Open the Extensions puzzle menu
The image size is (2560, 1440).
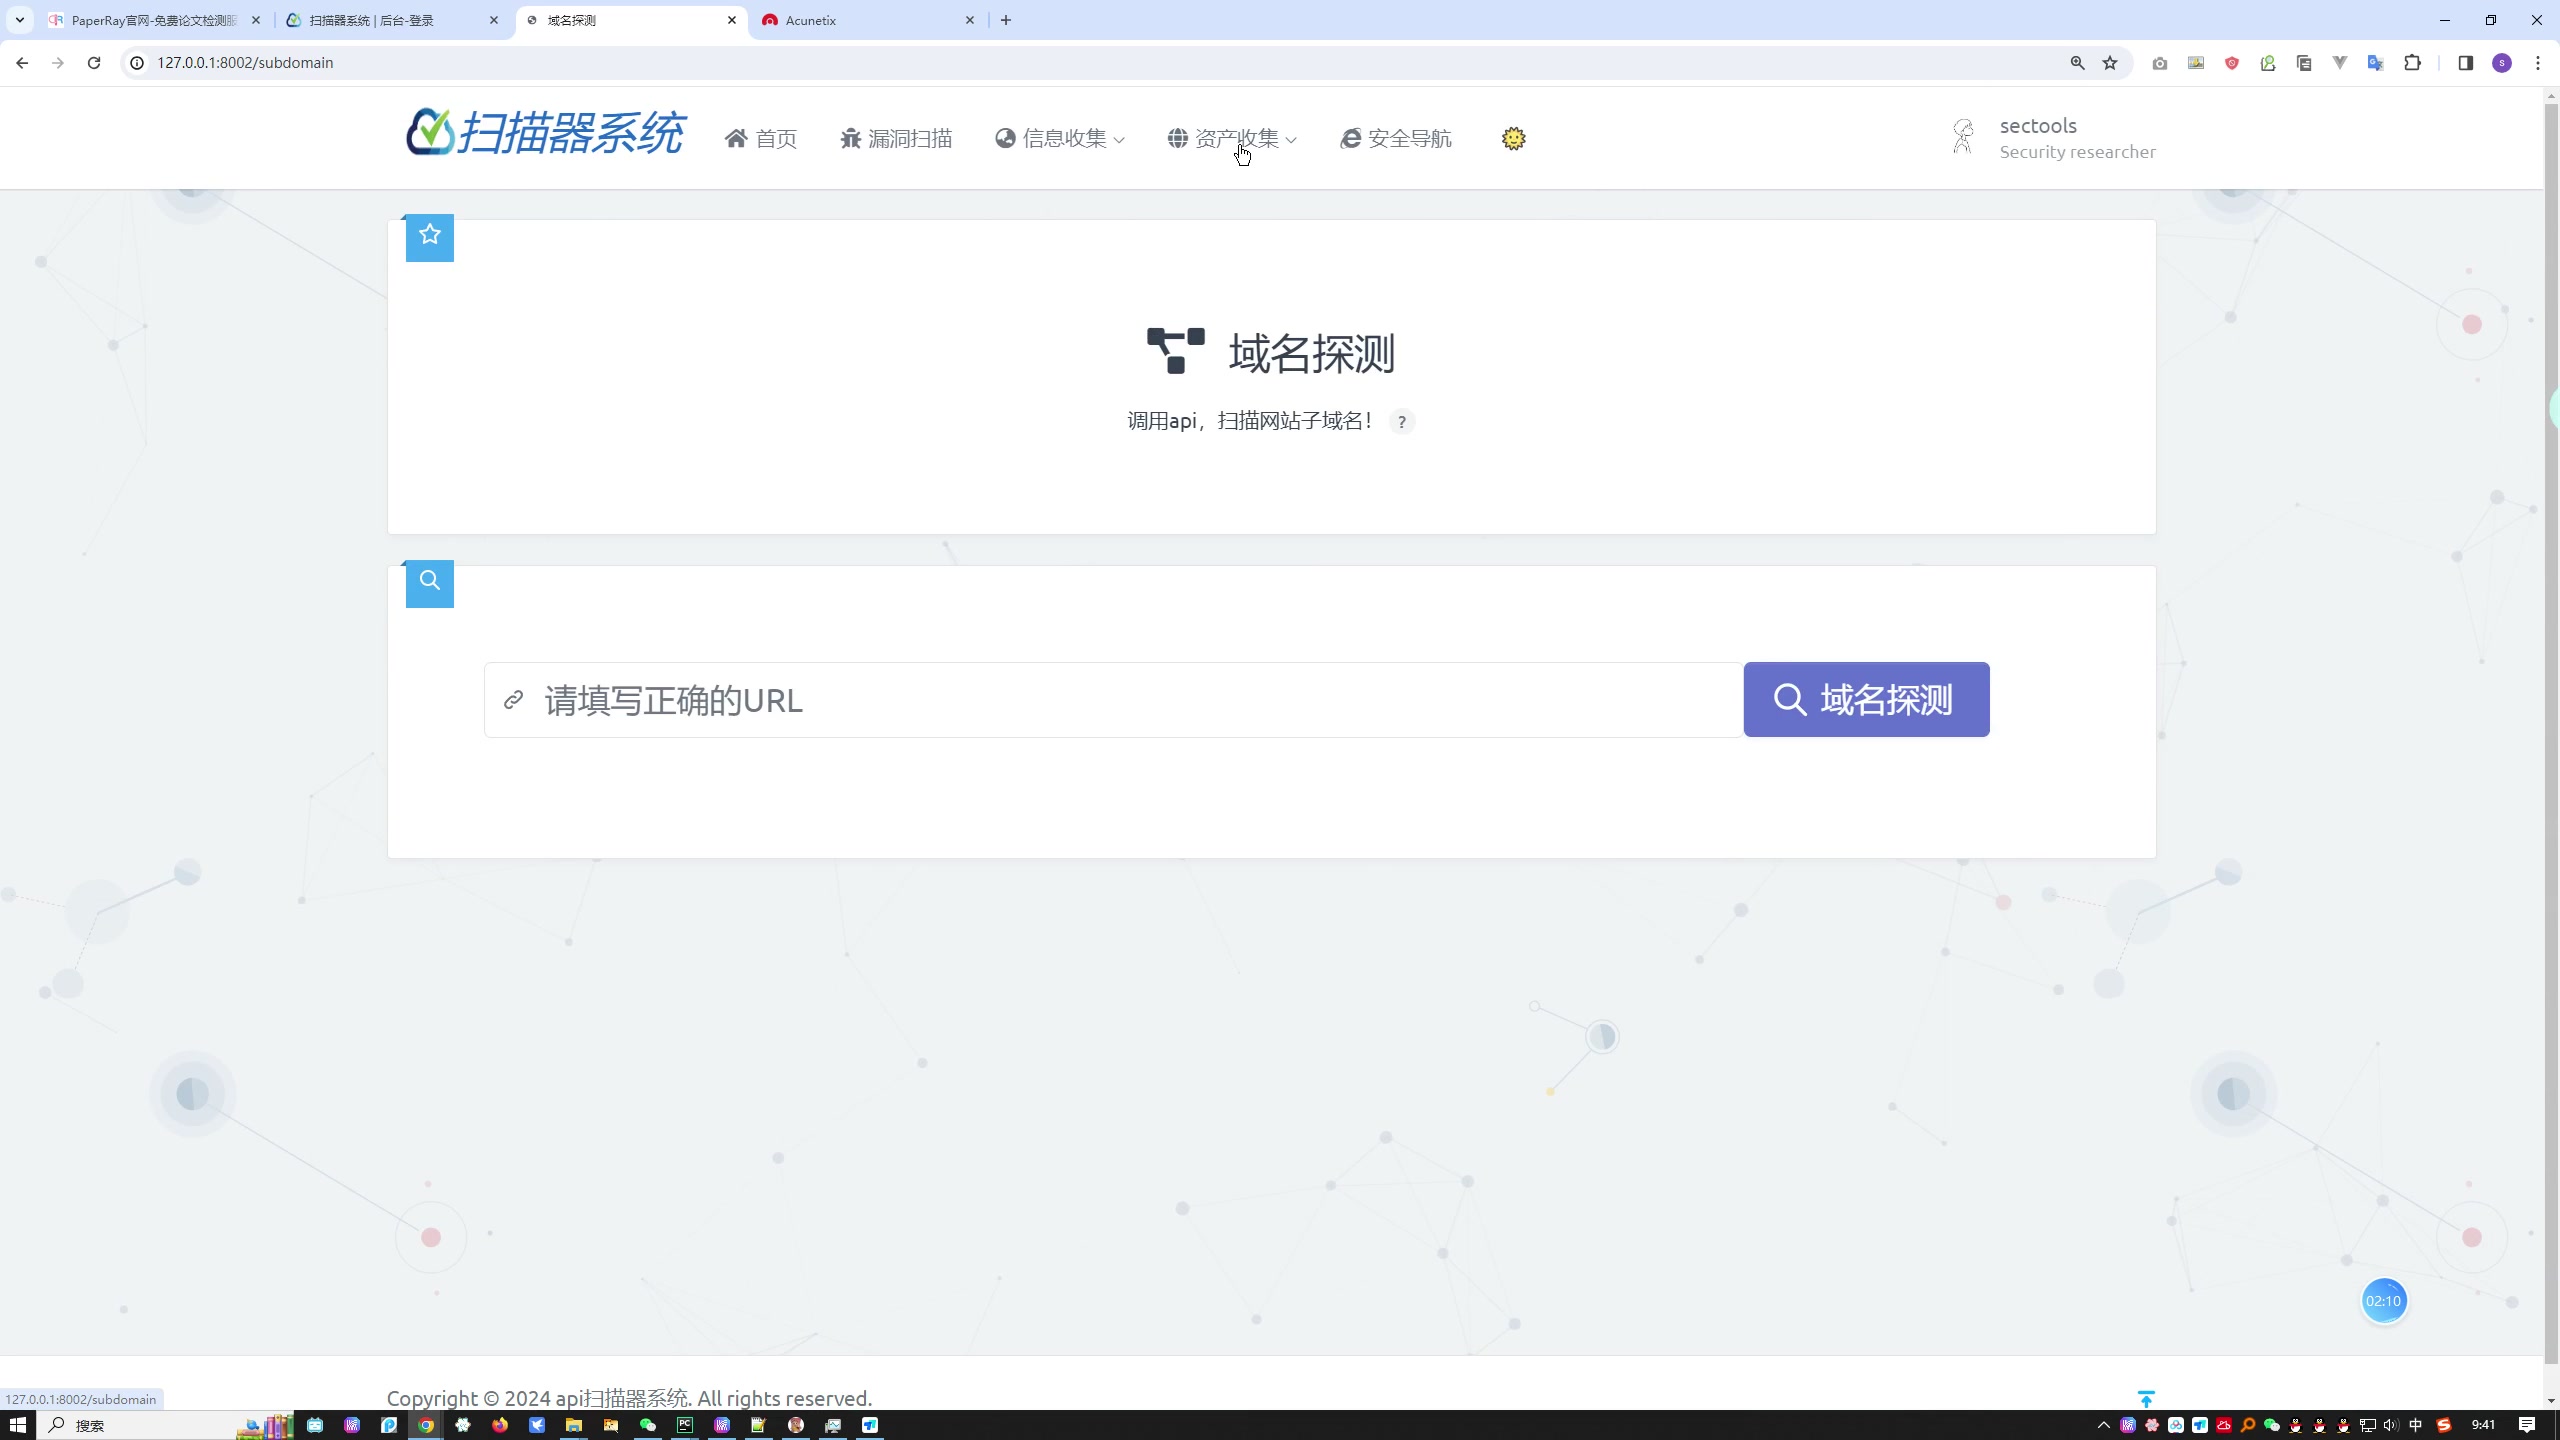pyautogui.click(x=2413, y=63)
